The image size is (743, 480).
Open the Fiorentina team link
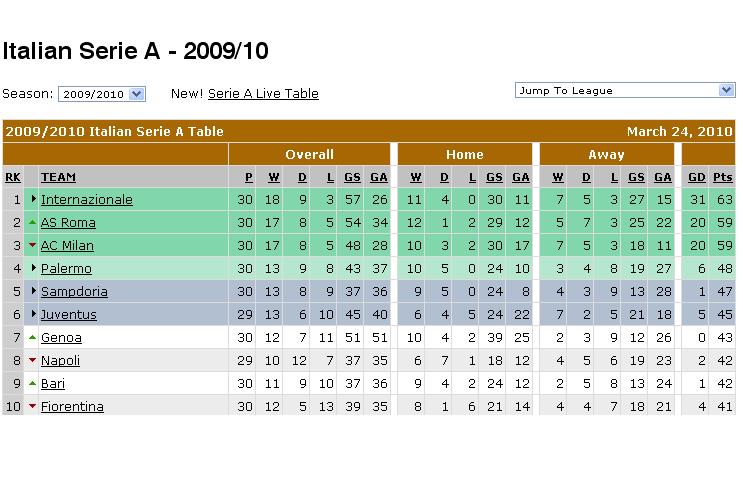(72, 407)
